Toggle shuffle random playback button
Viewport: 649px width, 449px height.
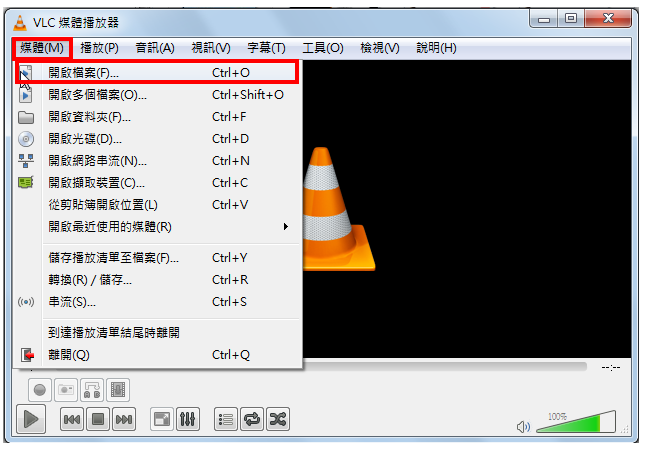point(278,419)
